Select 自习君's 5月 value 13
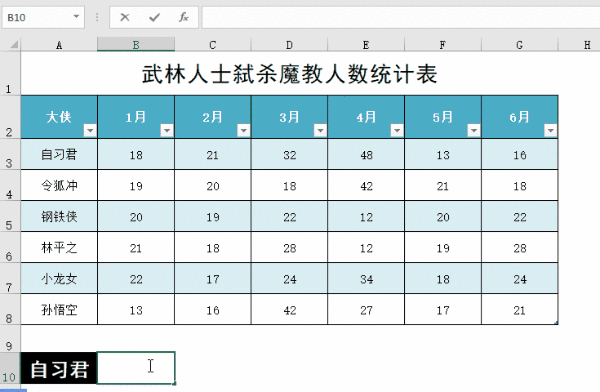 (x=443, y=154)
